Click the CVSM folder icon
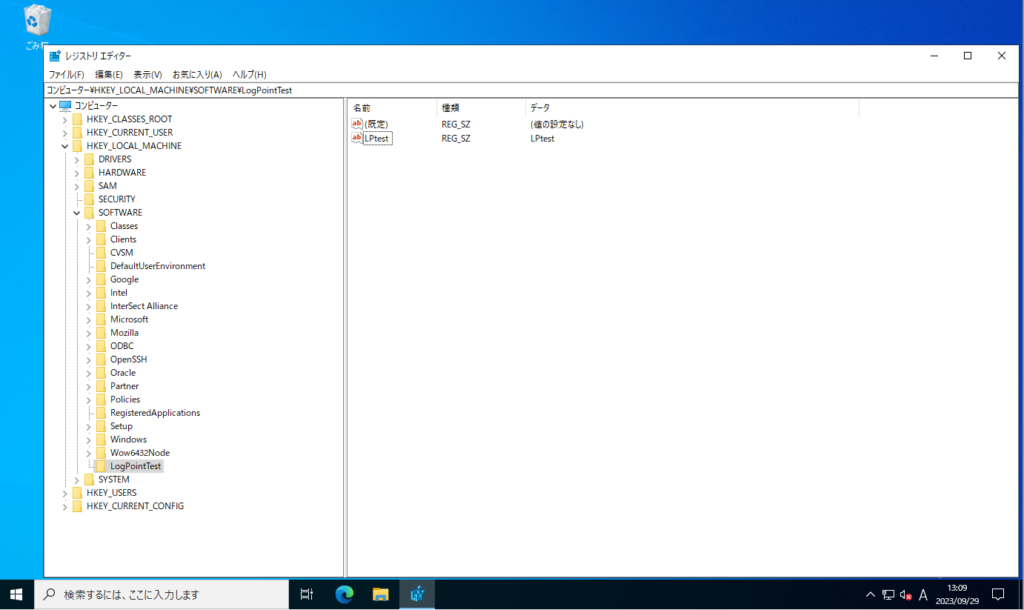The height and width of the screenshot is (610, 1024). (101, 253)
